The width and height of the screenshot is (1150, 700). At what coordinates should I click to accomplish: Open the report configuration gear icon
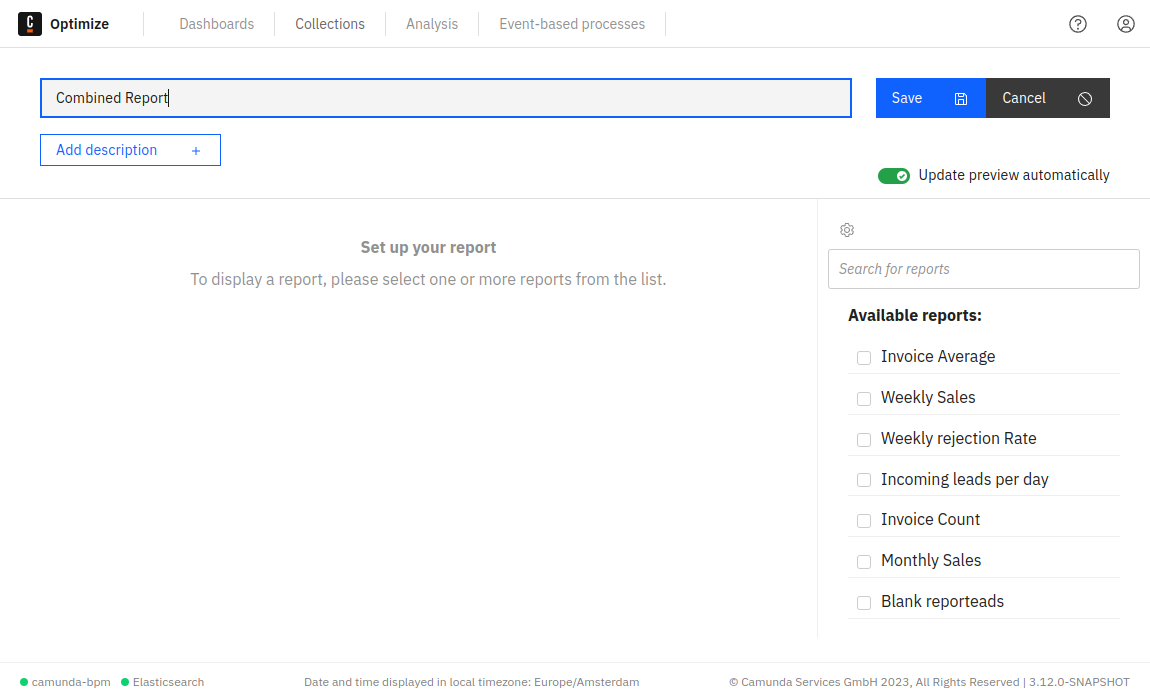click(x=847, y=230)
